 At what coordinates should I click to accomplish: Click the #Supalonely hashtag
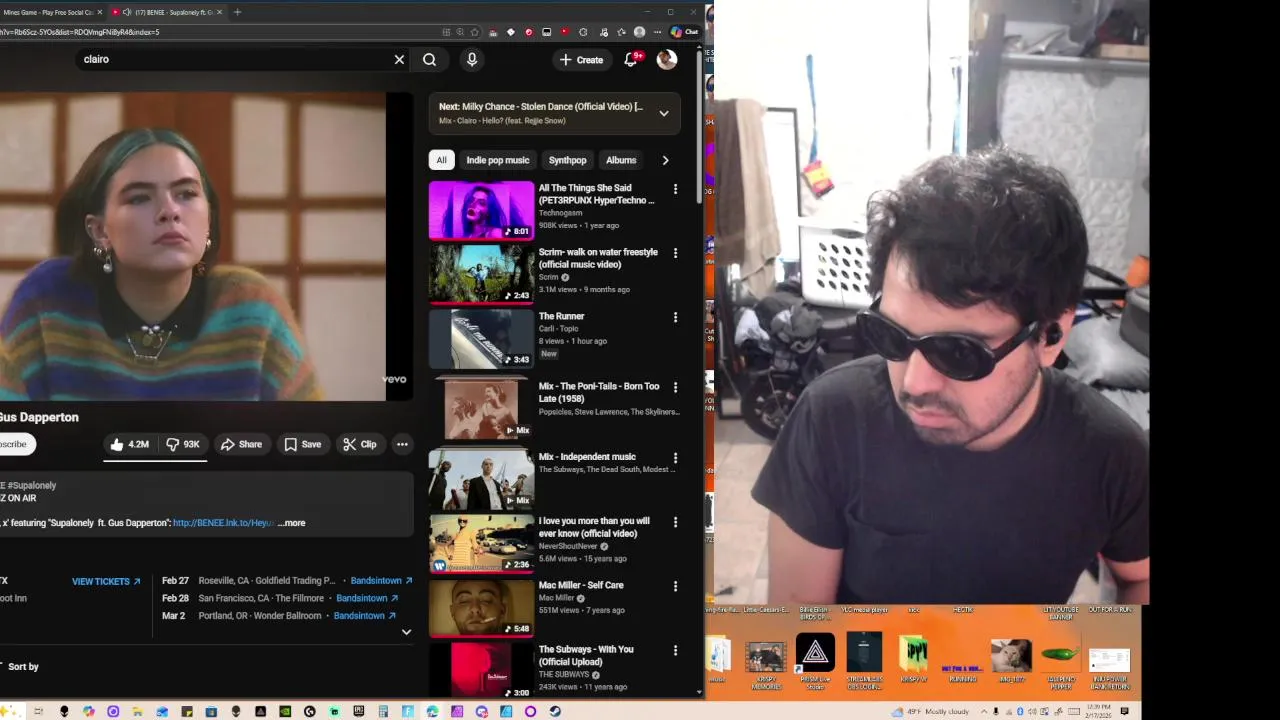tap(32, 485)
